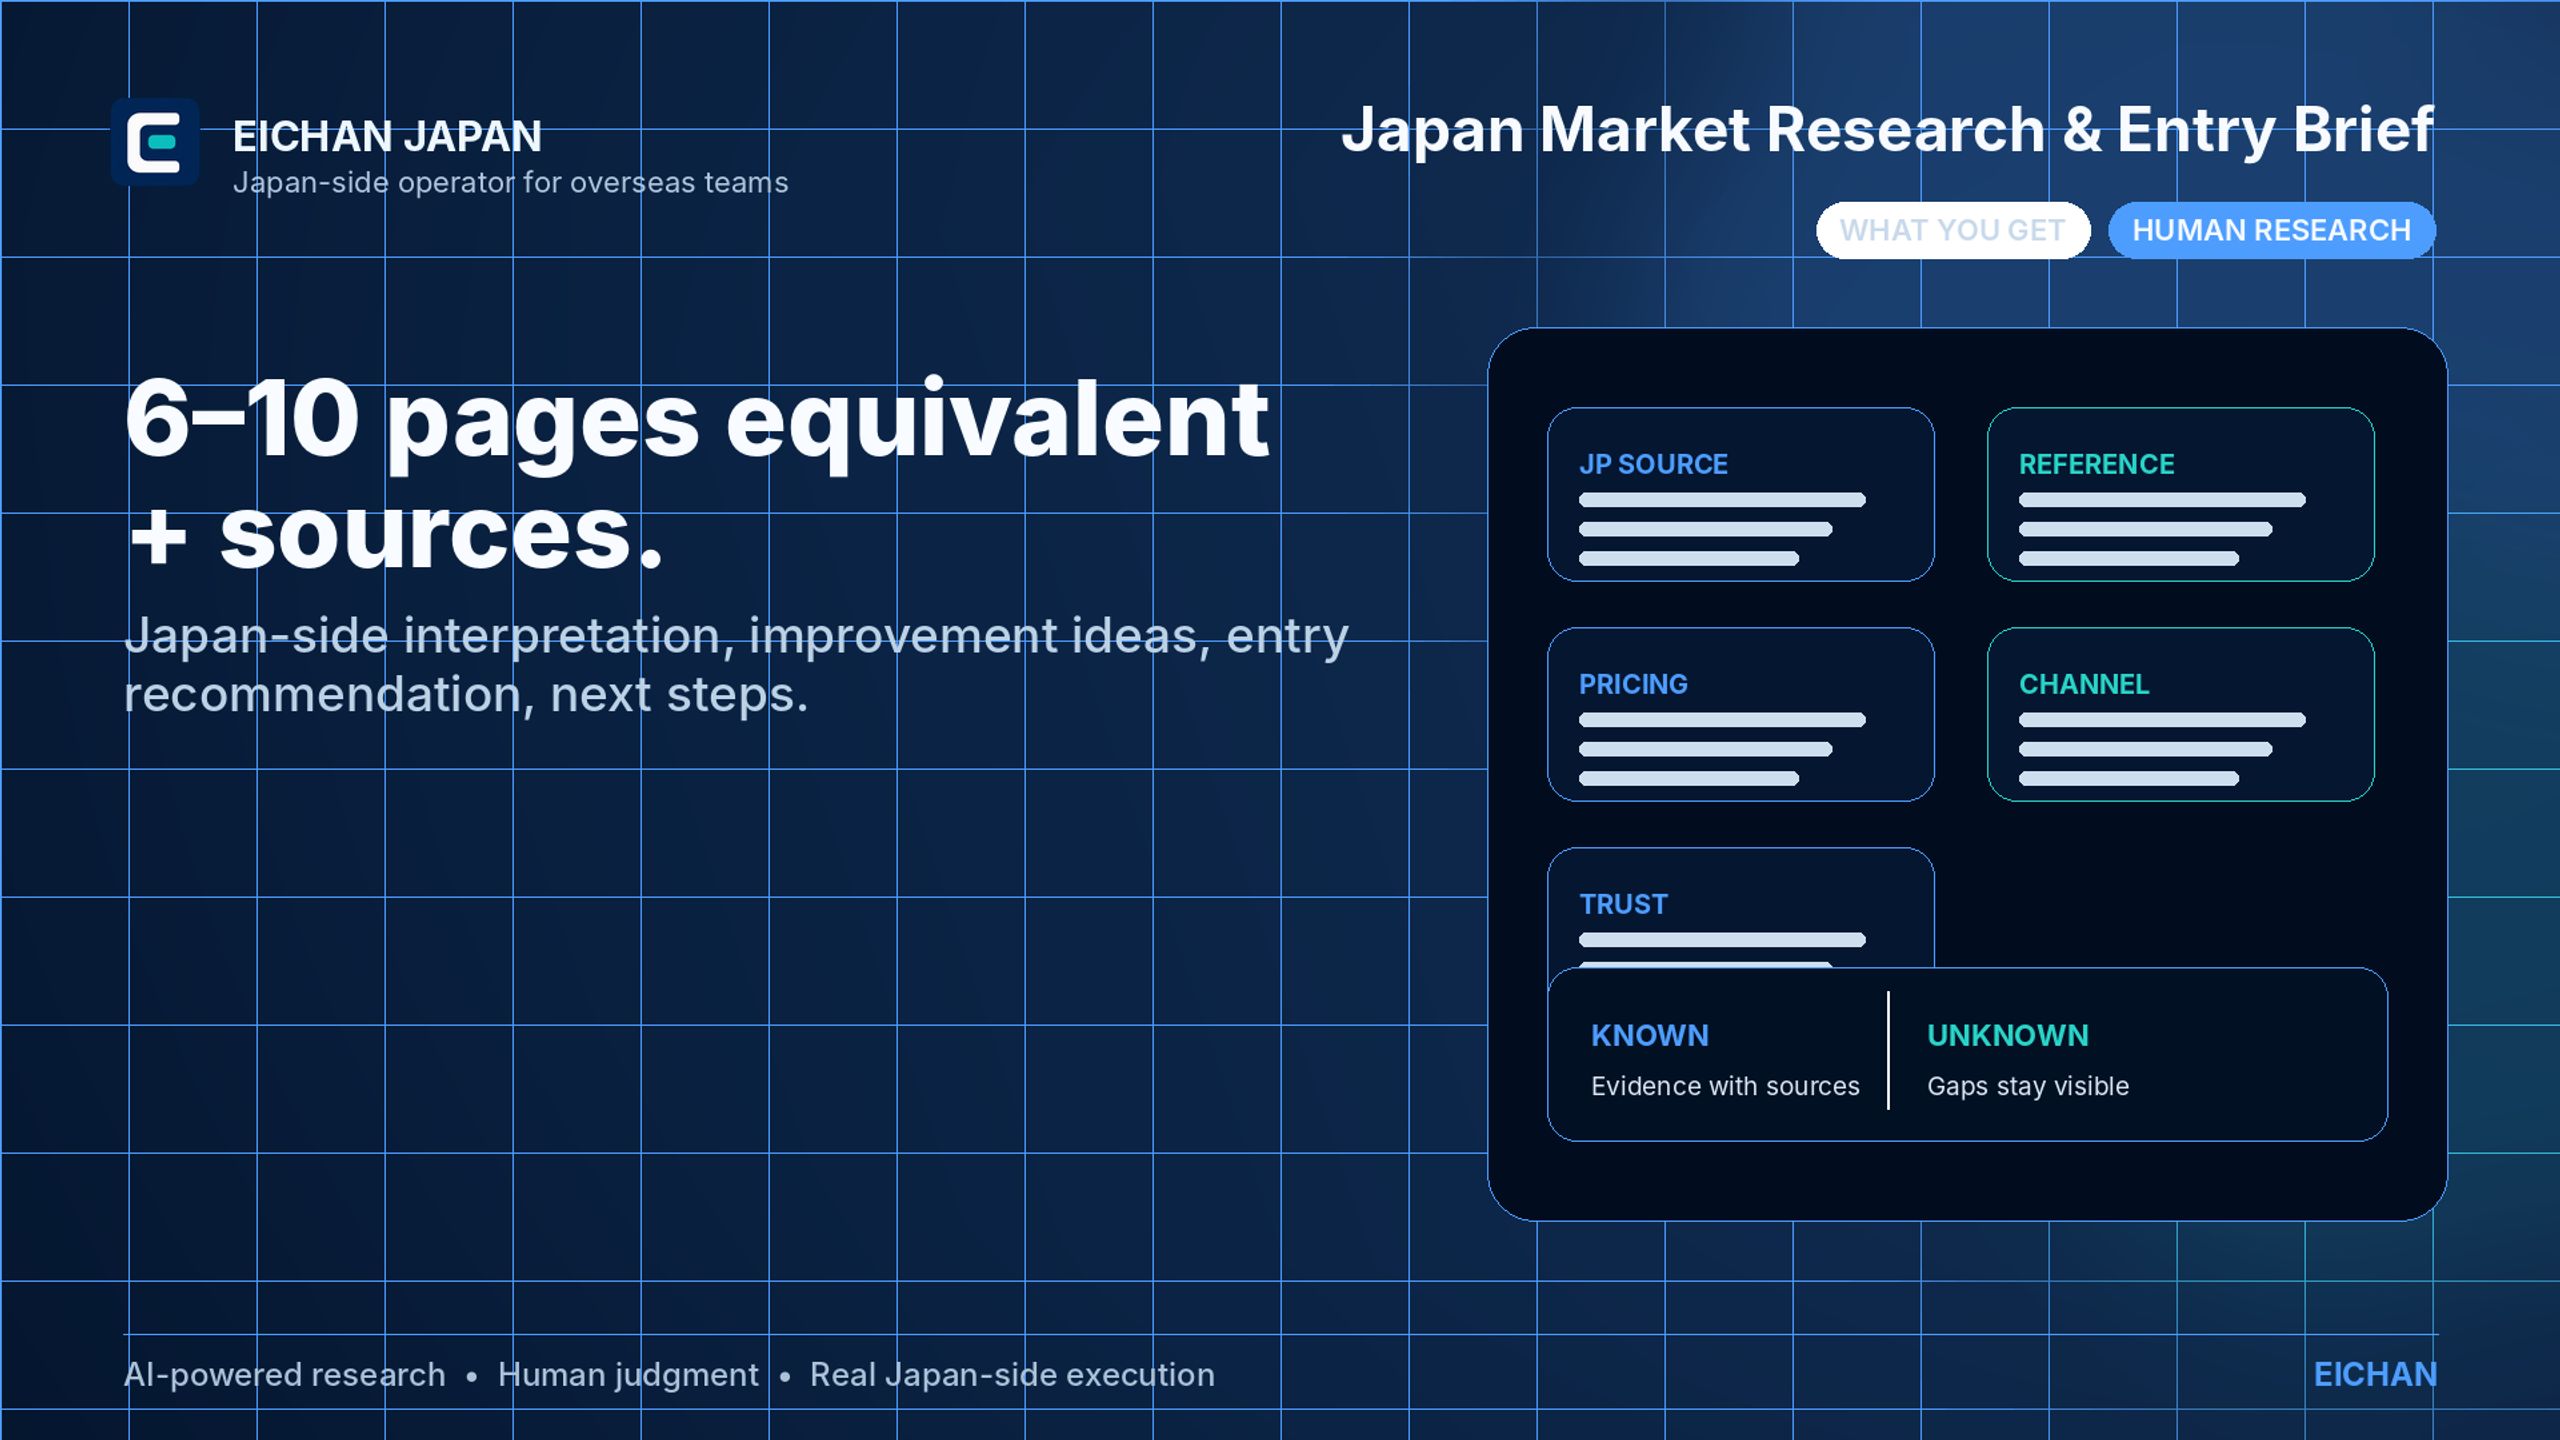Select the HUMAN RESEARCH pill
This screenshot has height=1440, width=2560.
[x=2272, y=230]
